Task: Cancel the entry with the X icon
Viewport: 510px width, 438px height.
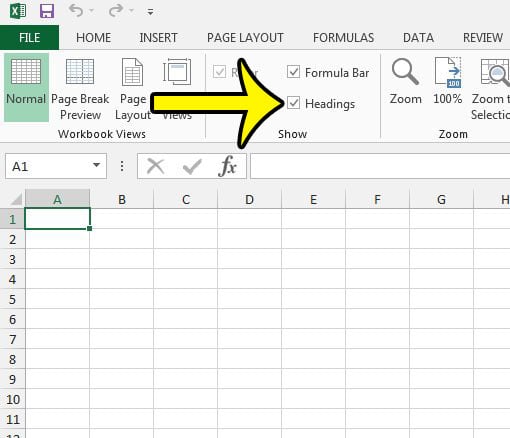Action: [x=156, y=166]
